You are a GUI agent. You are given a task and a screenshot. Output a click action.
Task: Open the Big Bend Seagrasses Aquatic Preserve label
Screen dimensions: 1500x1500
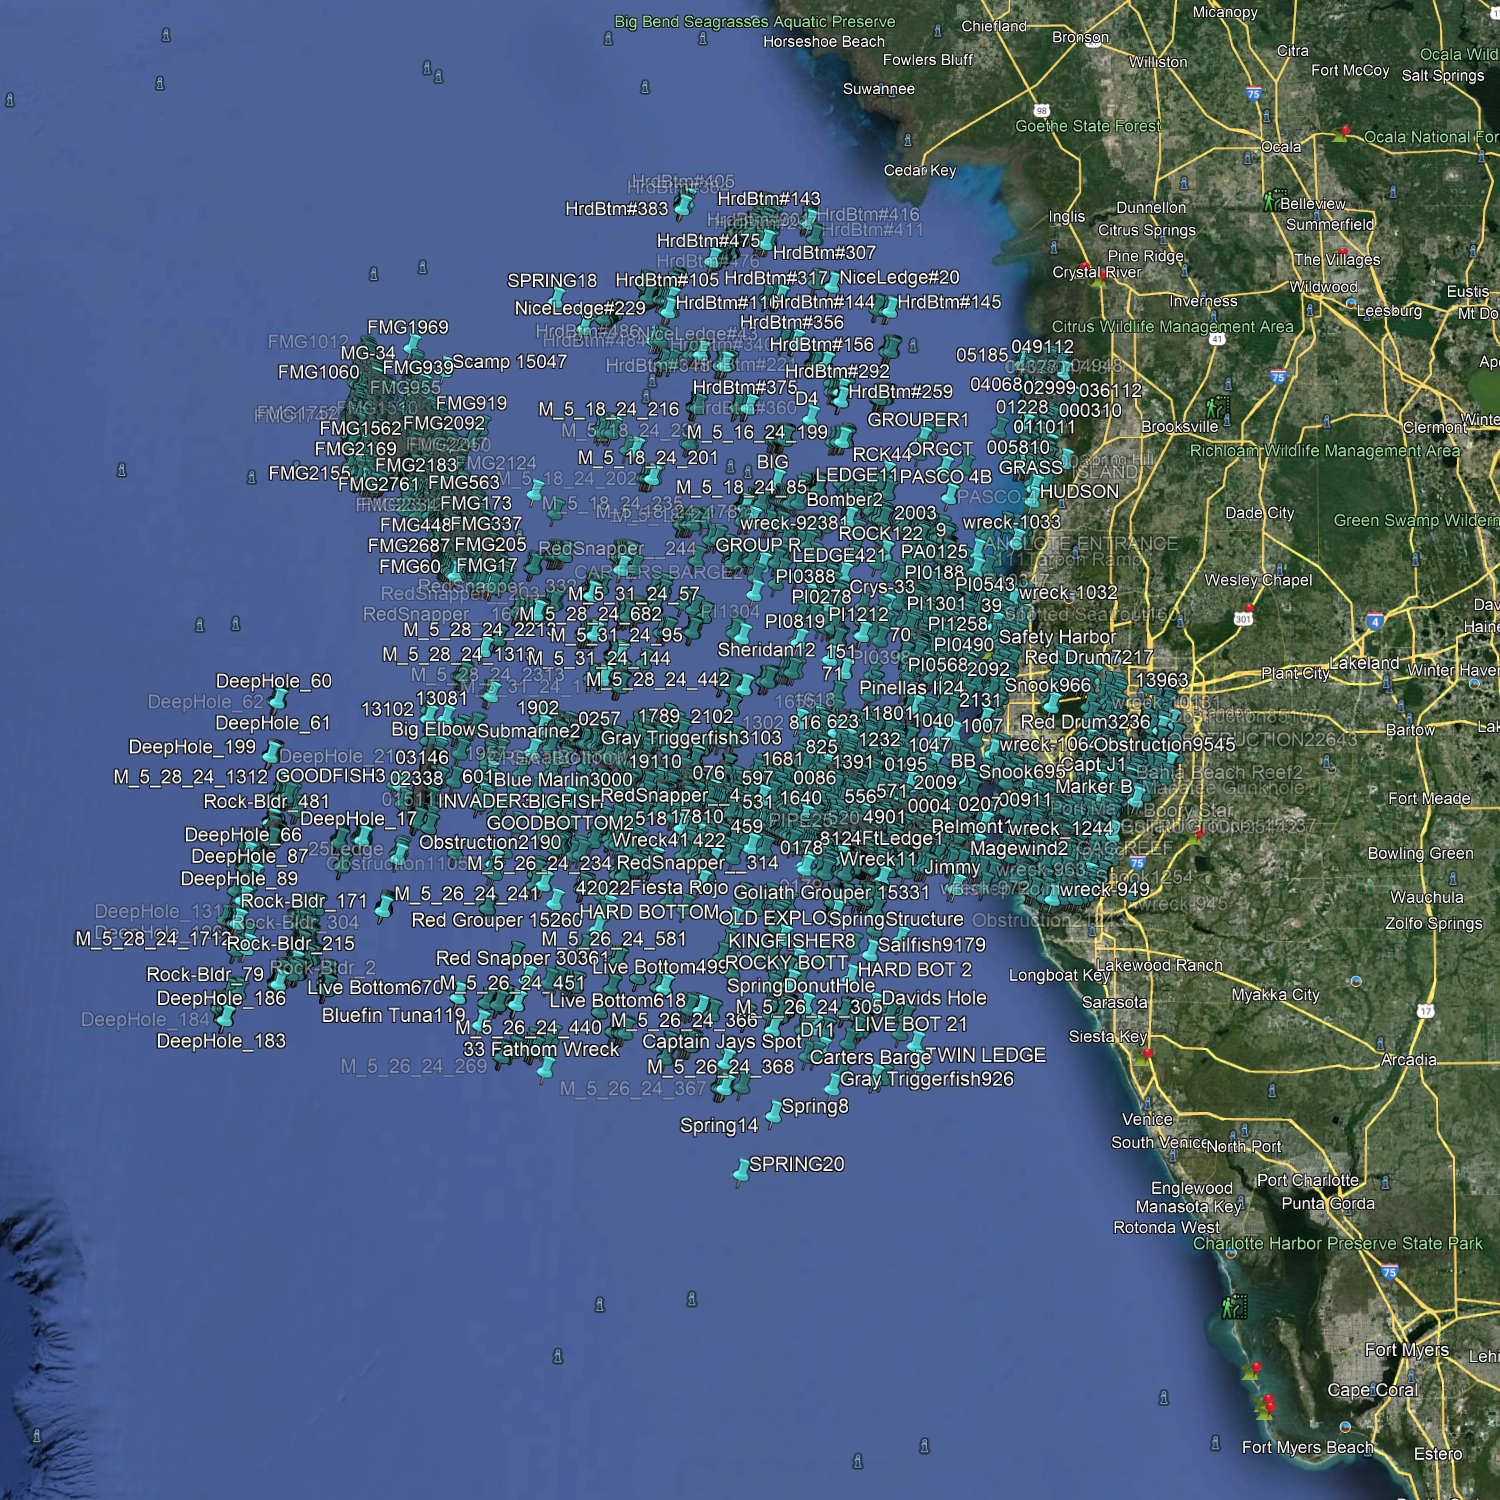point(754,21)
